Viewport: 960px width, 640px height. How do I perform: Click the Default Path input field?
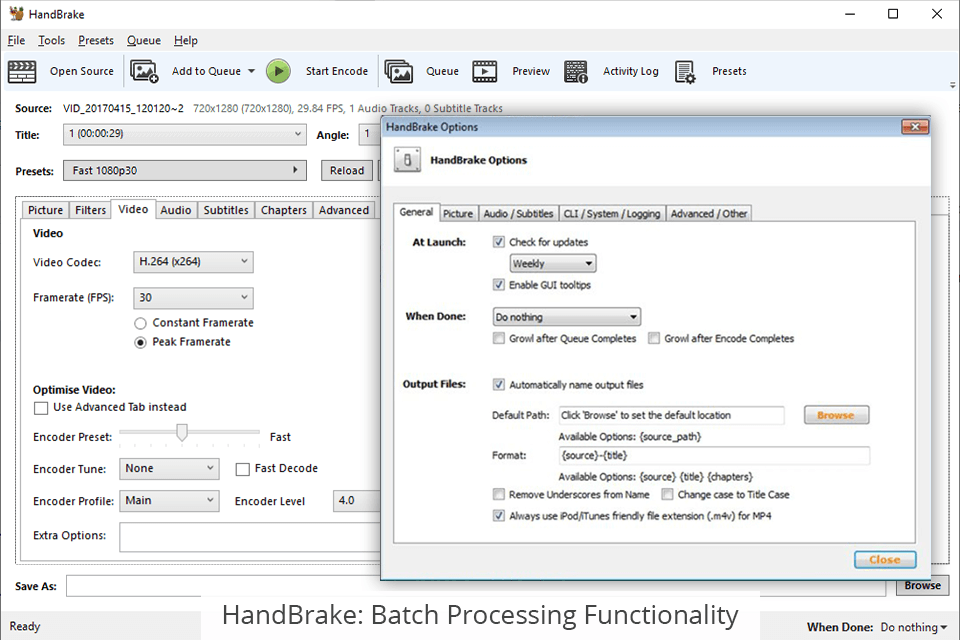pos(672,415)
